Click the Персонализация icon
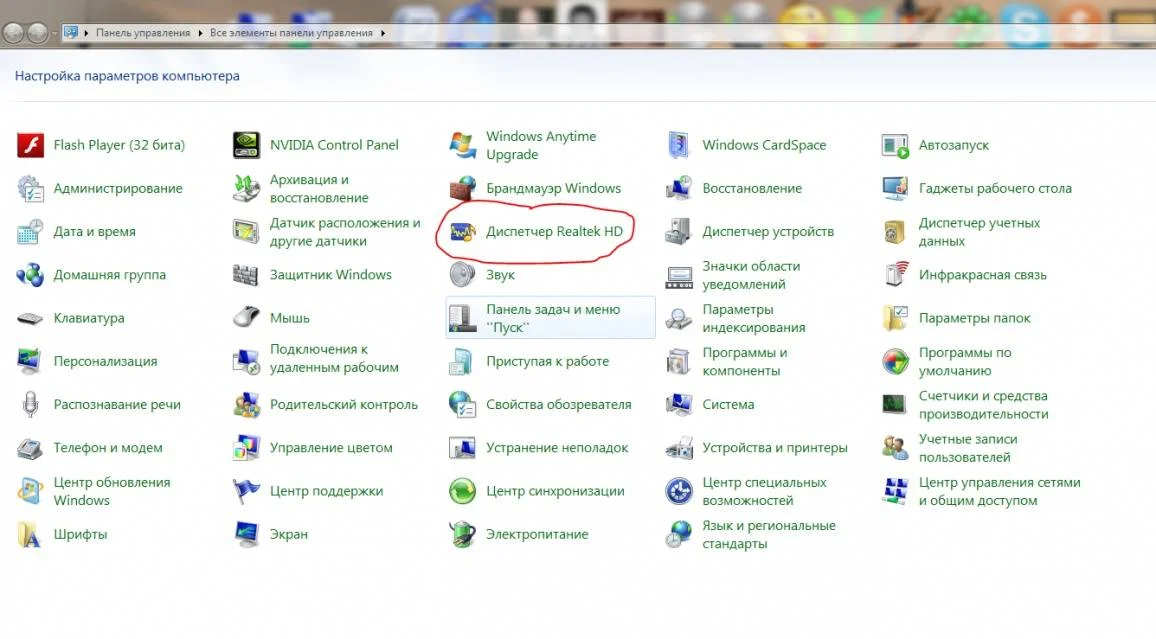1156x639 pixels. [30, 361]
